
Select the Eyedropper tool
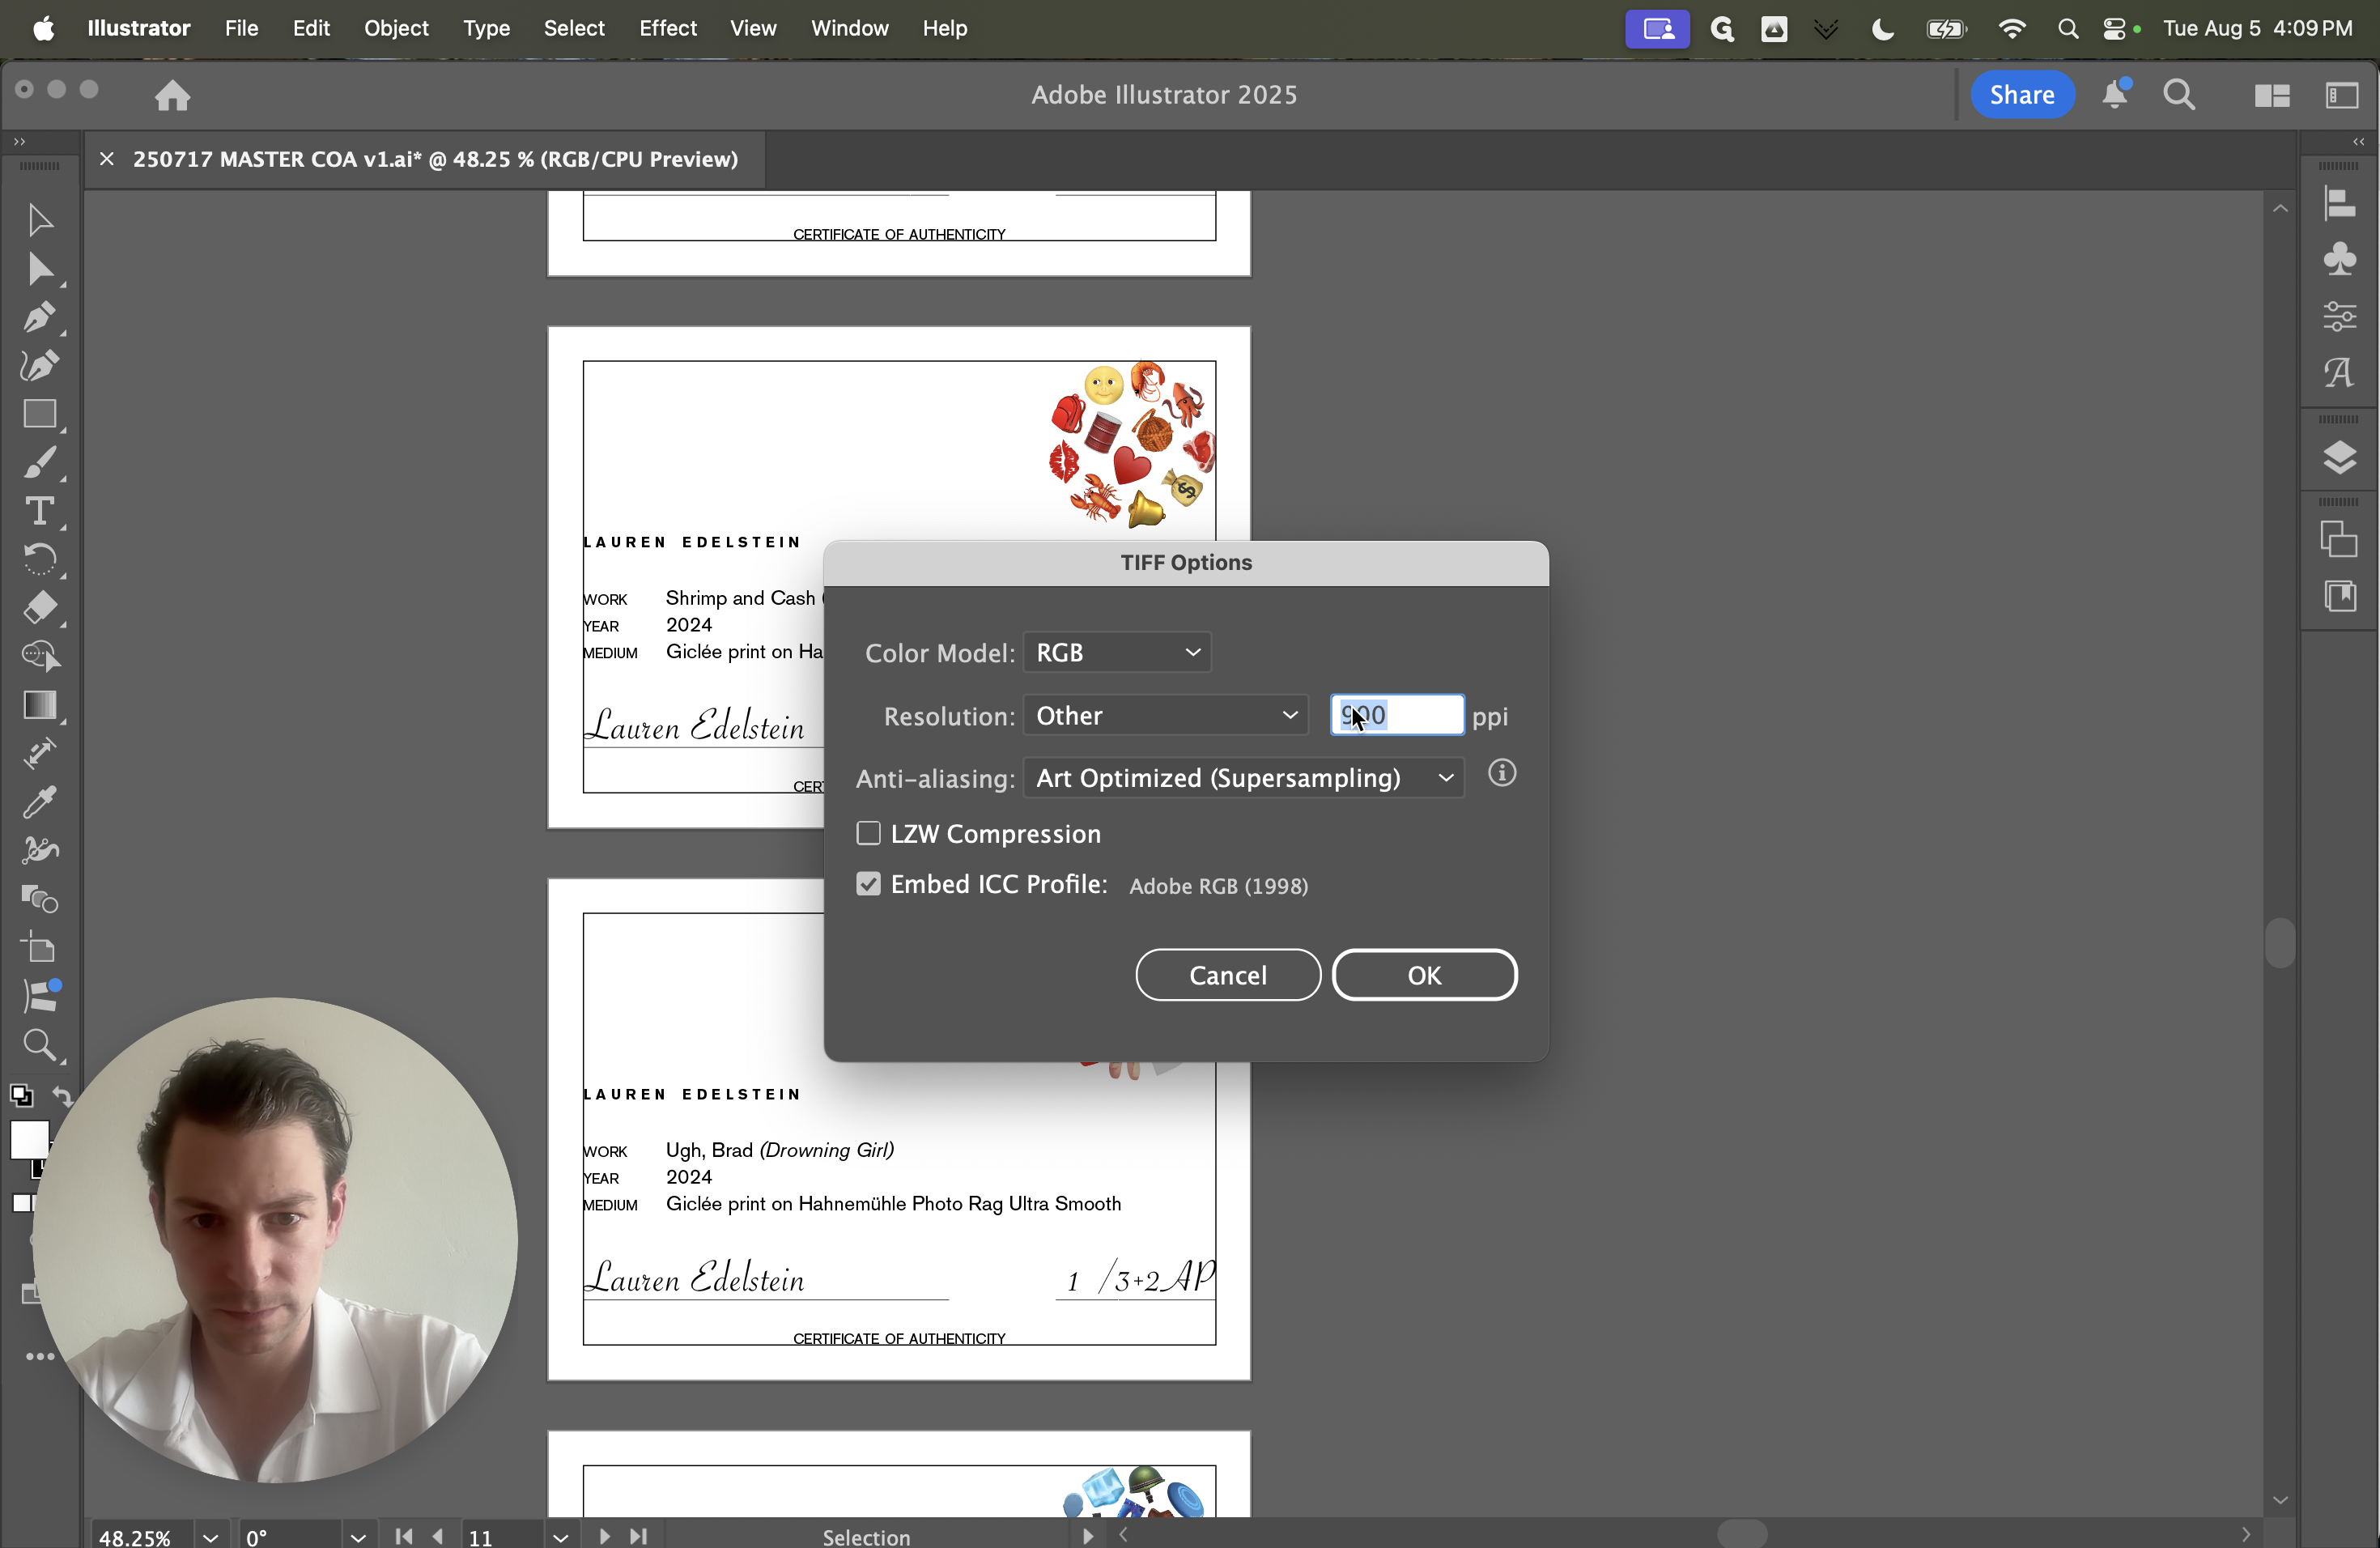[40, 802]
